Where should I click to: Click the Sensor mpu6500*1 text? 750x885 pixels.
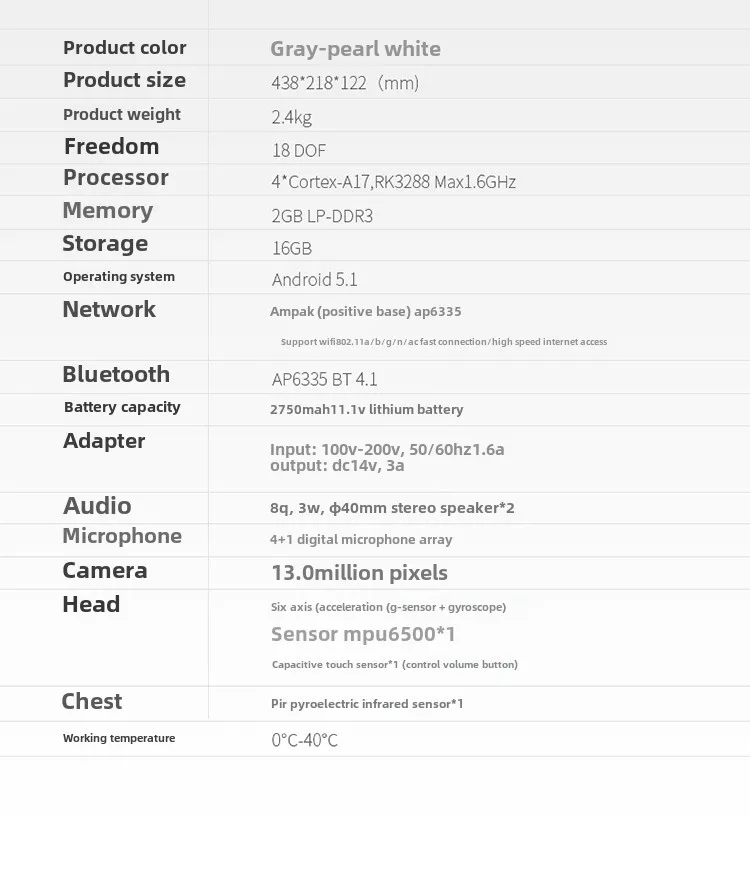[x=363, y=634]
